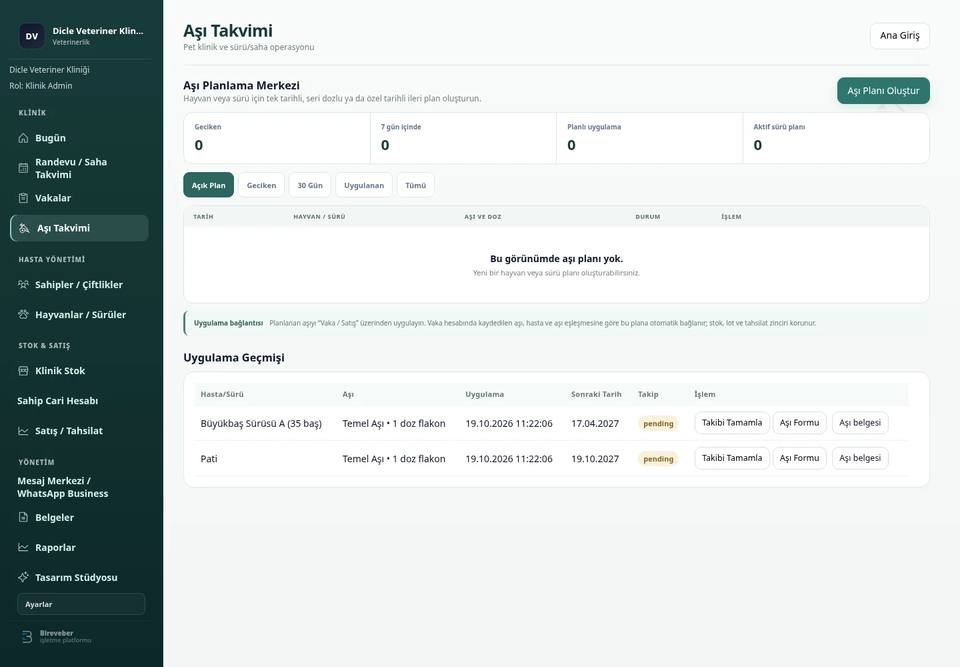Click the Belgeler document icon
This screenshot has height=667, width=960.
pos(23,517)
